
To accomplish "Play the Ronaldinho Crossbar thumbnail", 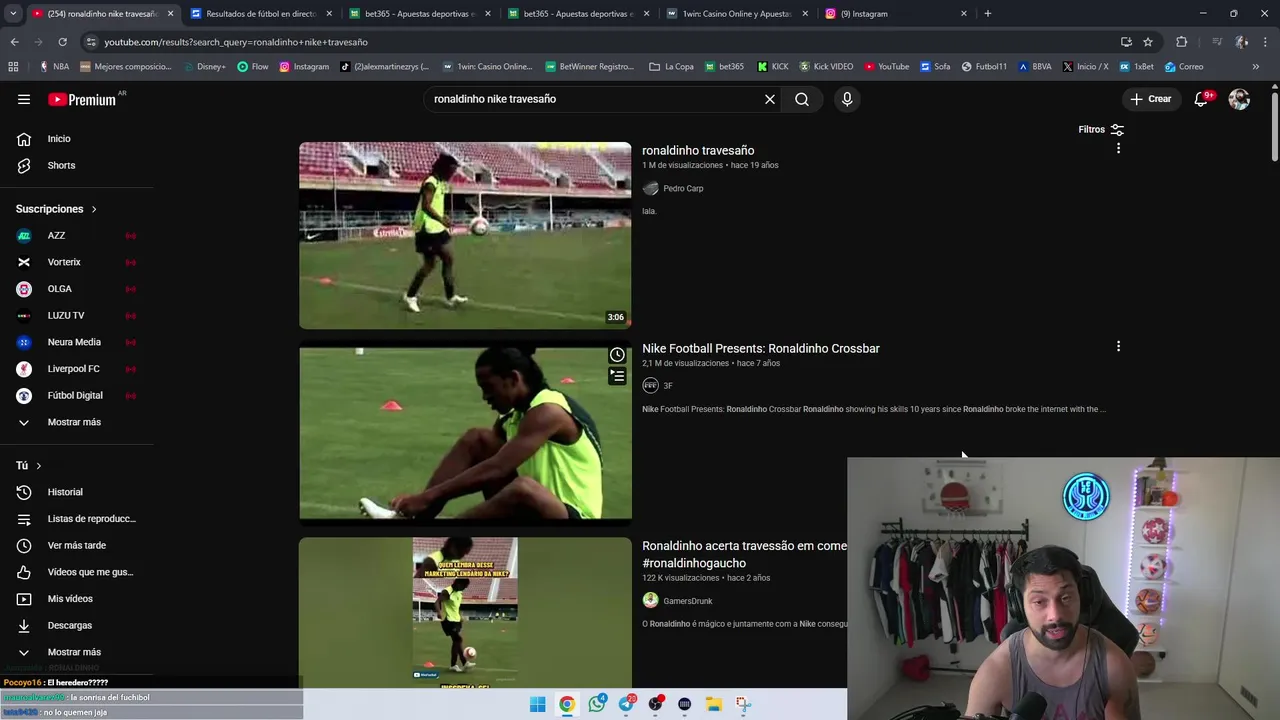I will (x=465, y=433).
